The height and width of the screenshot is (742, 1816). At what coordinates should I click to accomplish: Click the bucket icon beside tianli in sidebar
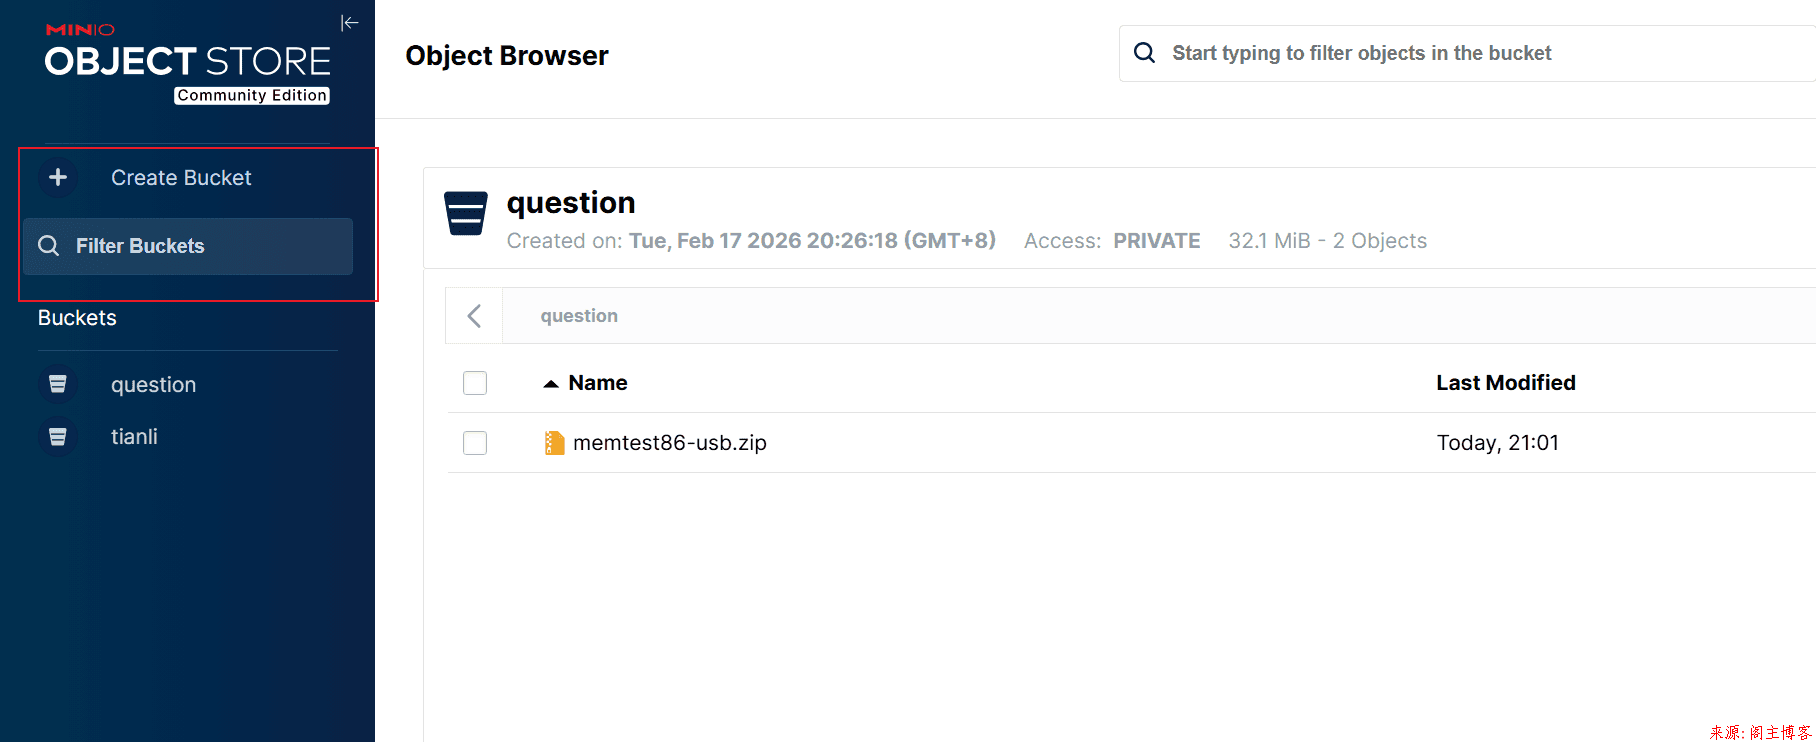(58, 436)
